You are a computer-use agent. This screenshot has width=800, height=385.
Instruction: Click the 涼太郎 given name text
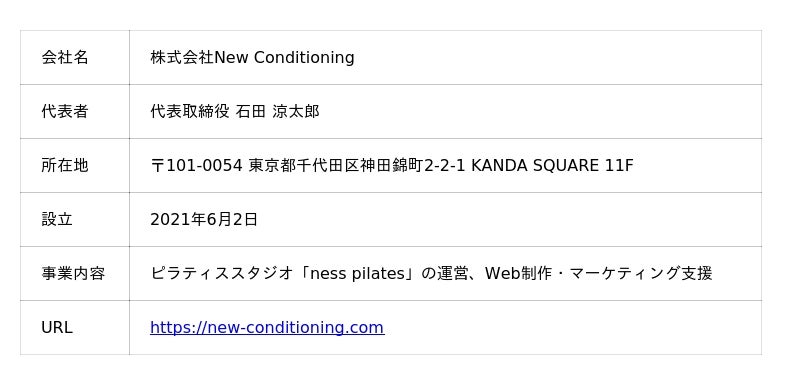click(296, 111)
